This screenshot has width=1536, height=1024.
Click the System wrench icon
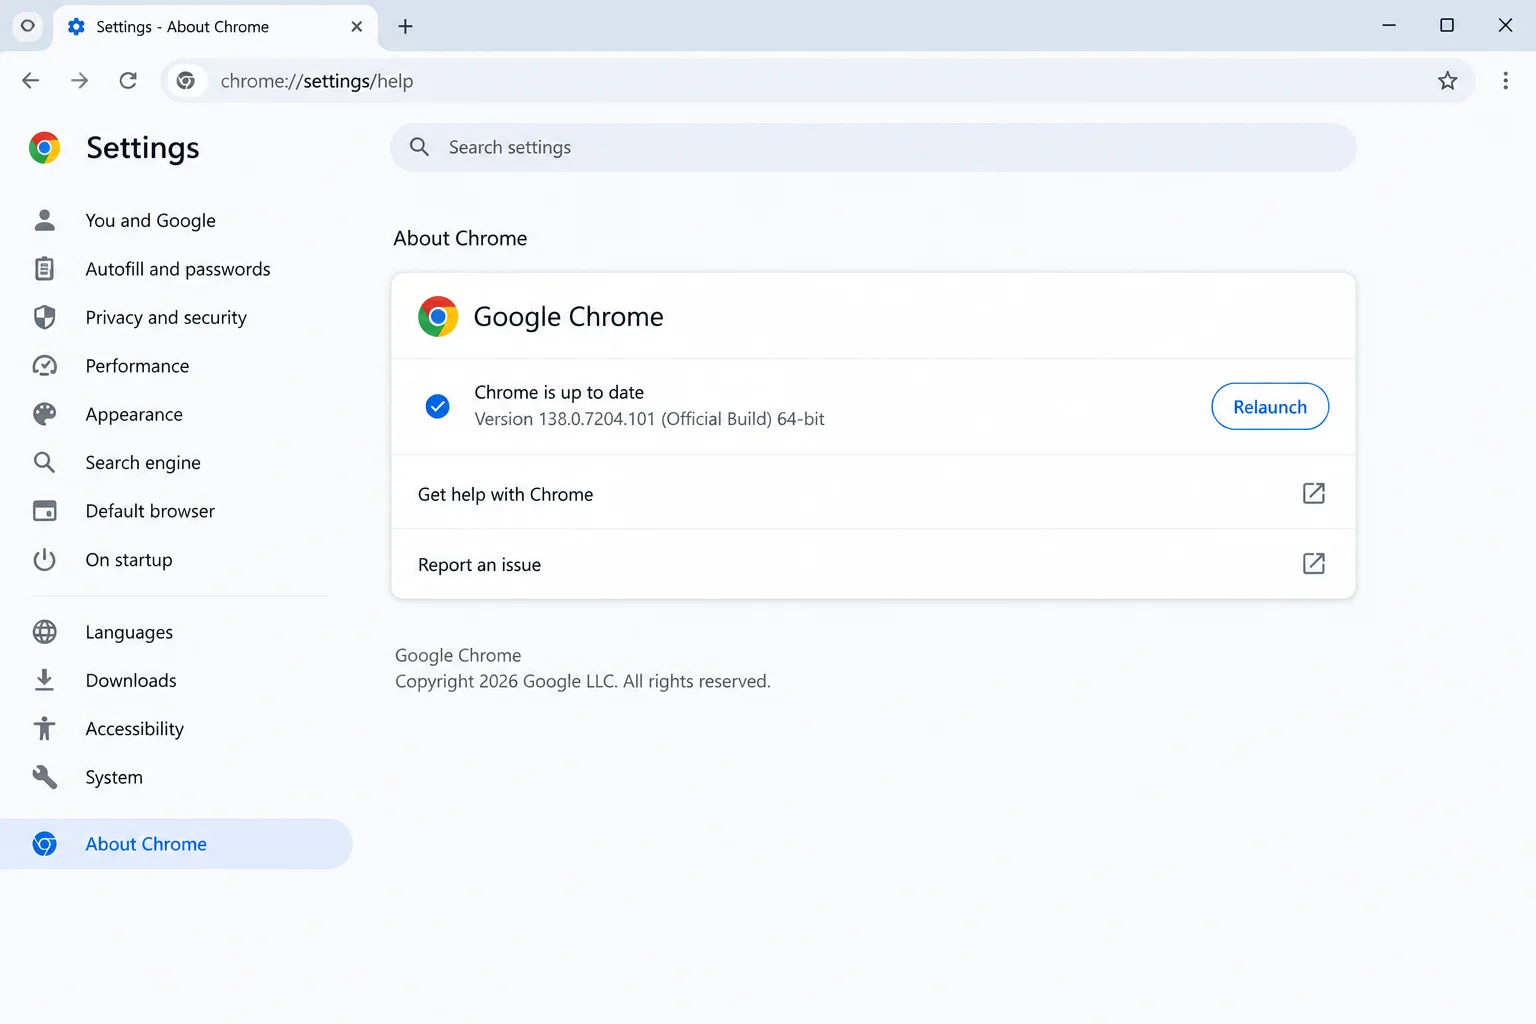45,777
